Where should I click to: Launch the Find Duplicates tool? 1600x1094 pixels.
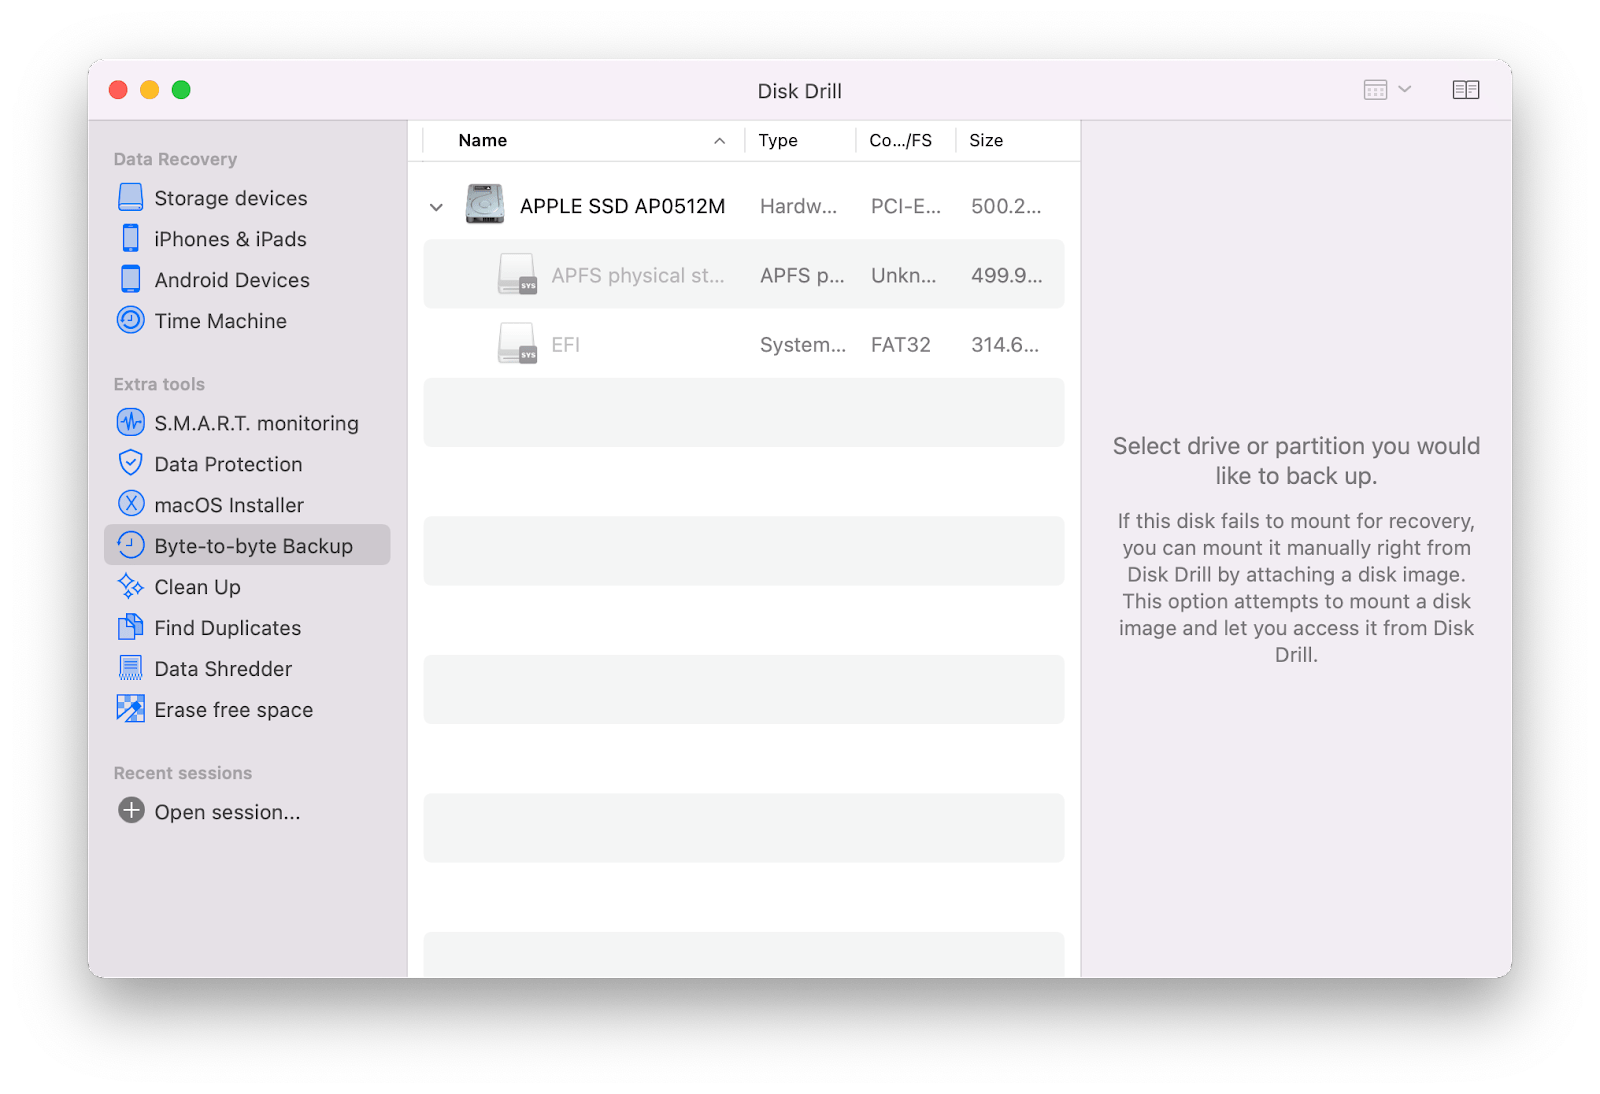(x=227, y=627)
